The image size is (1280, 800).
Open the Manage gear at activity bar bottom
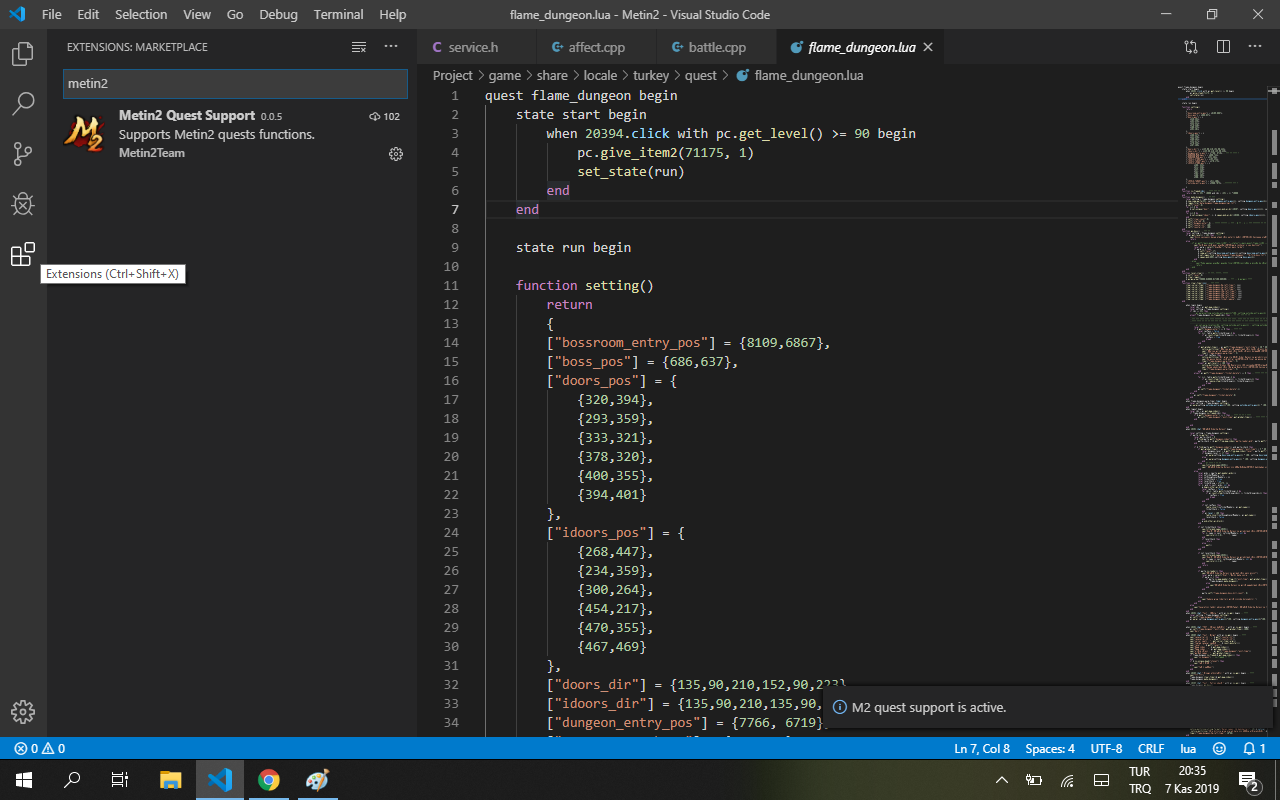pyautogui.click(x=22, y=711)
